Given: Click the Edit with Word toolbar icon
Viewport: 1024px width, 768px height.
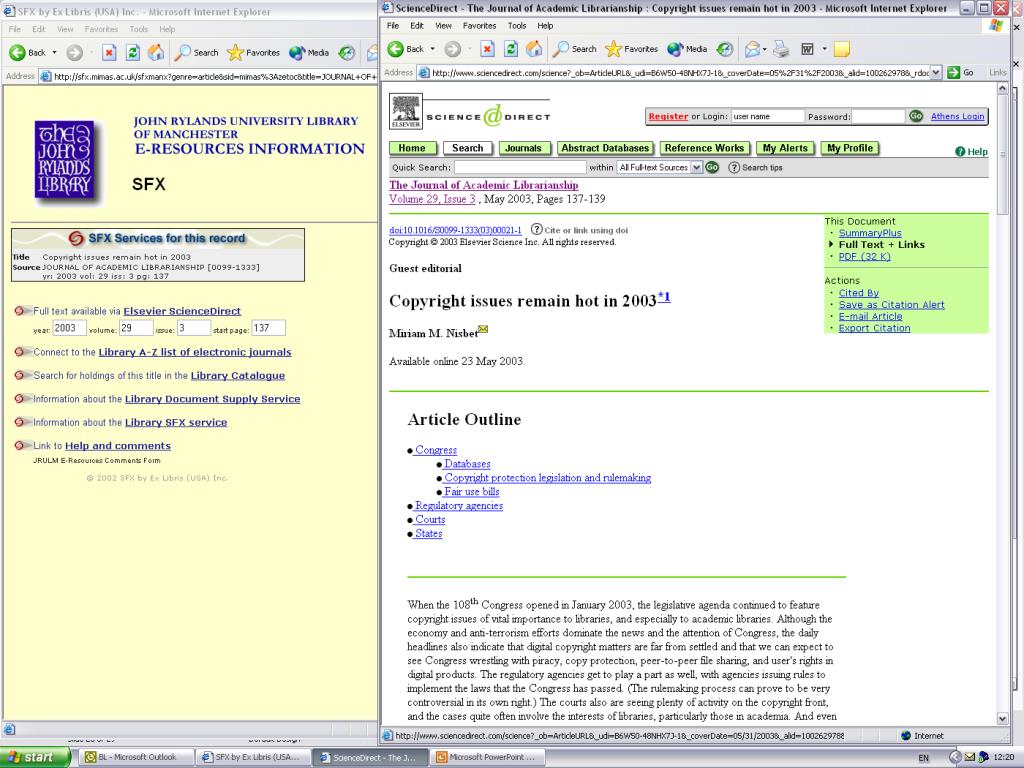Looking at the screenshot, I should (807, 49).
